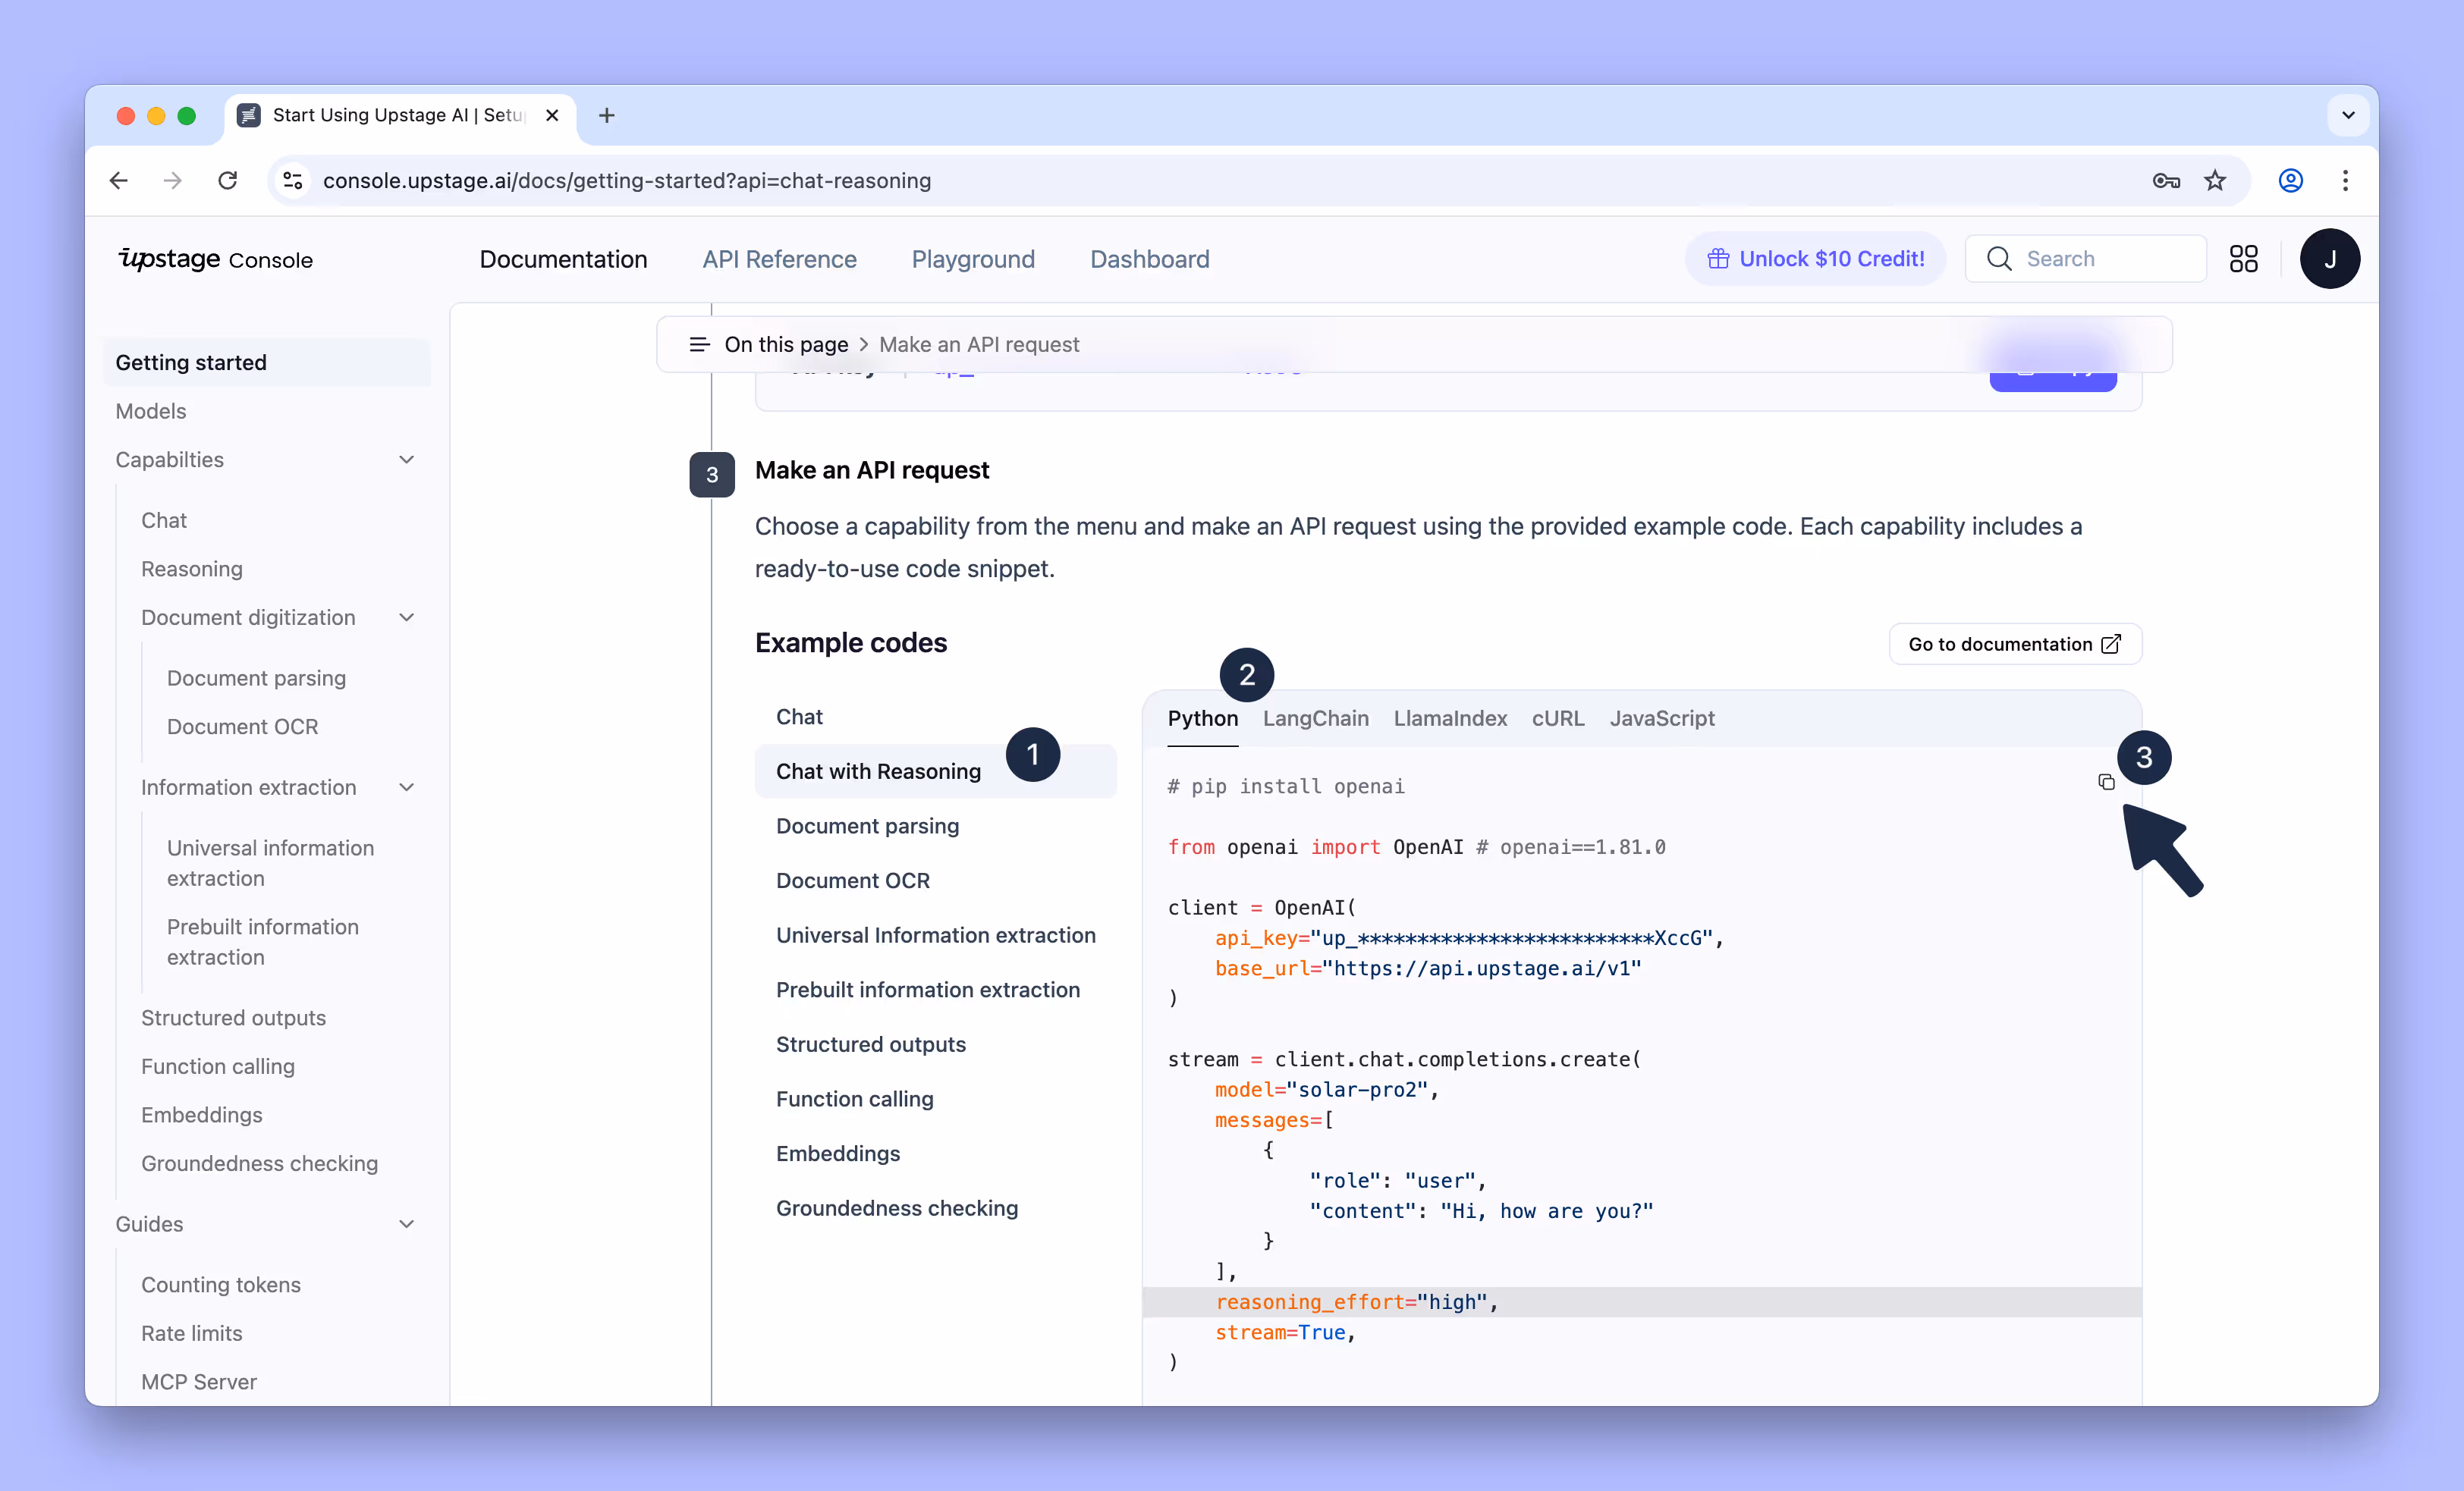Image resolution: width=2464 pixels, height=1491 pixels.
Task: View site information icon in address bar
Action: [x=293, y=180]
